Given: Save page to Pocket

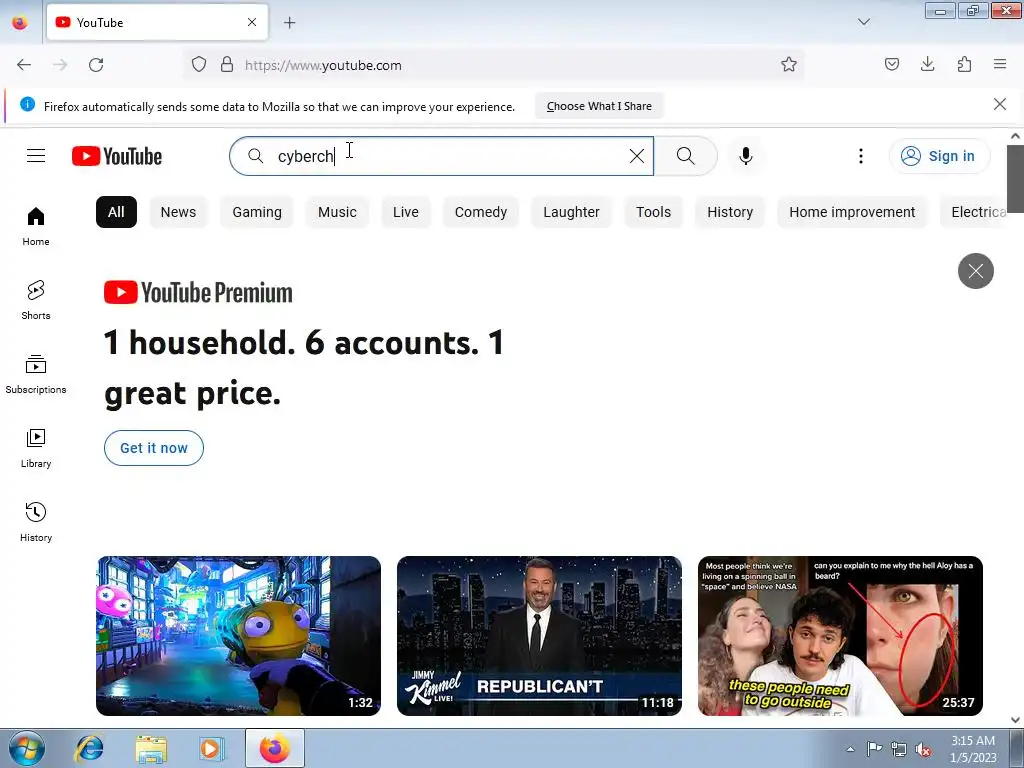Looking at the screenshot, I should tap(892, 64).
